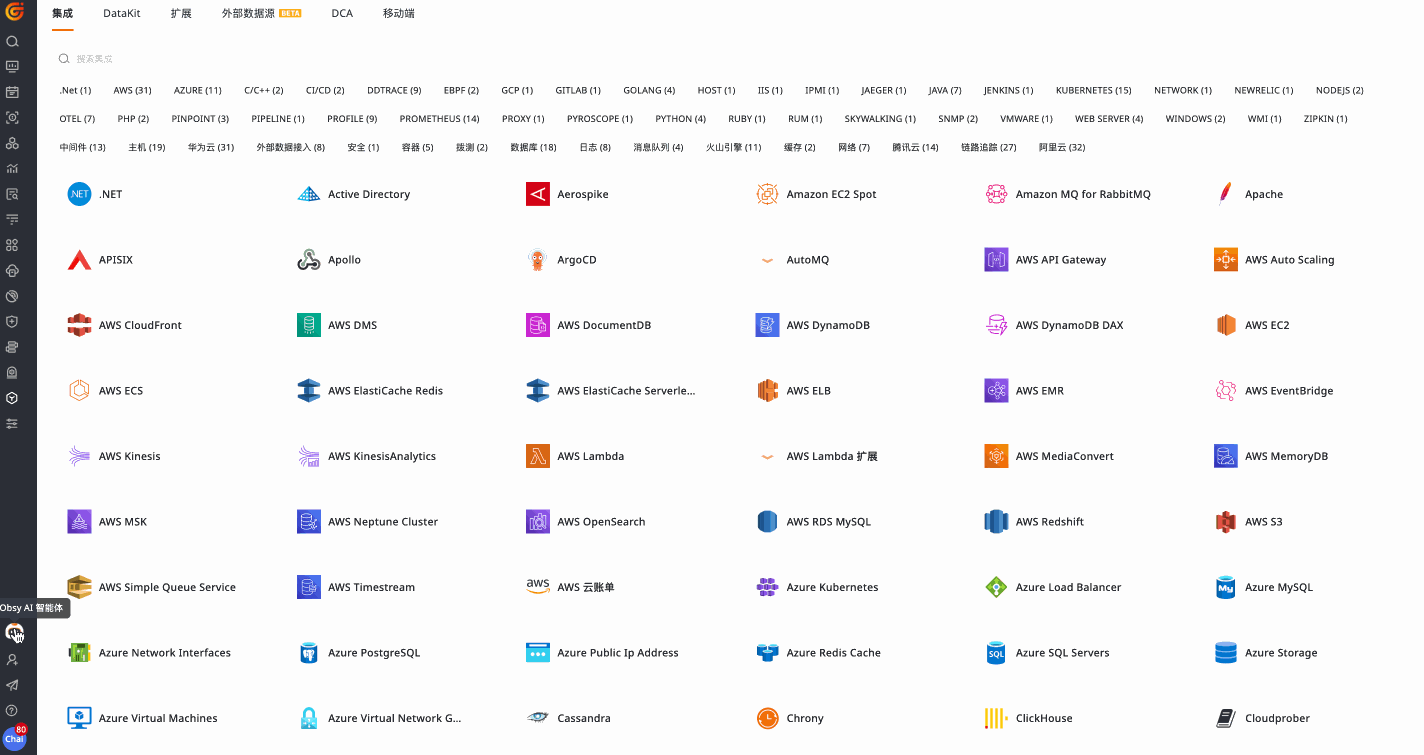
Task: Select the .NET blue circle icon
Action: point(79,194)
